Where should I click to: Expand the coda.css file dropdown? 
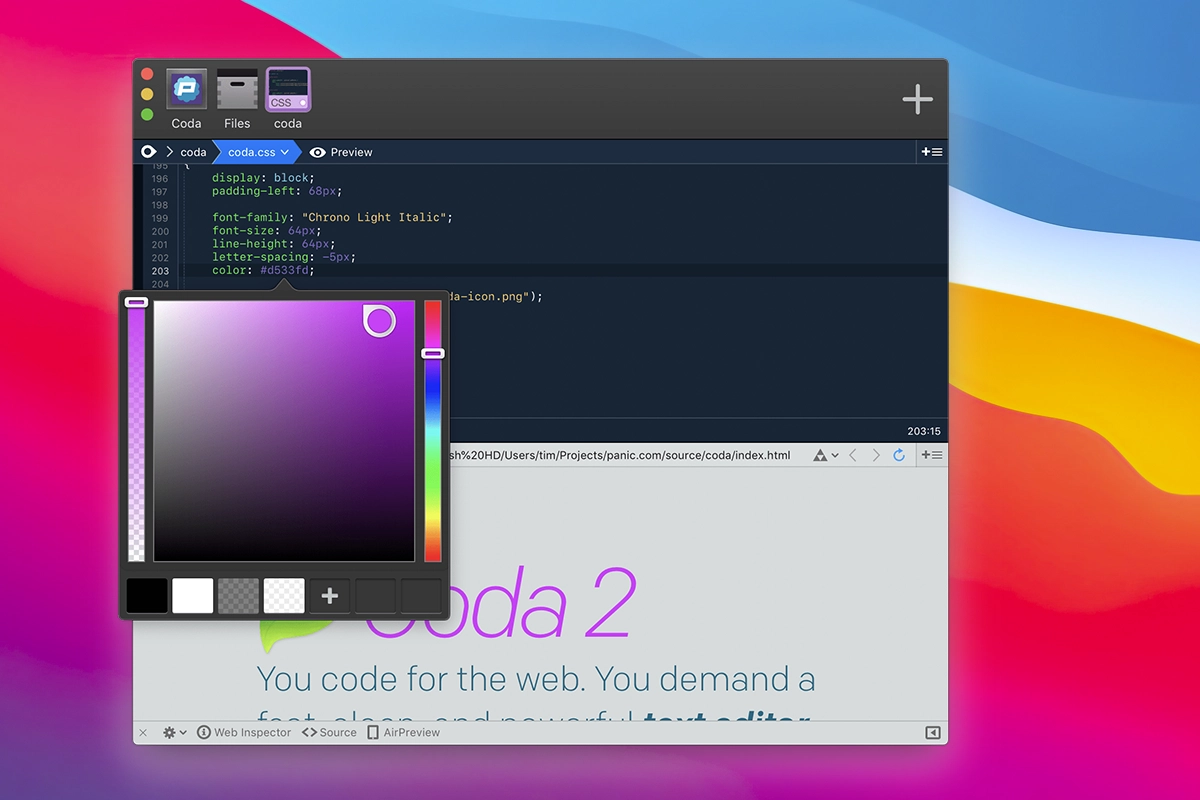(285, 152)
